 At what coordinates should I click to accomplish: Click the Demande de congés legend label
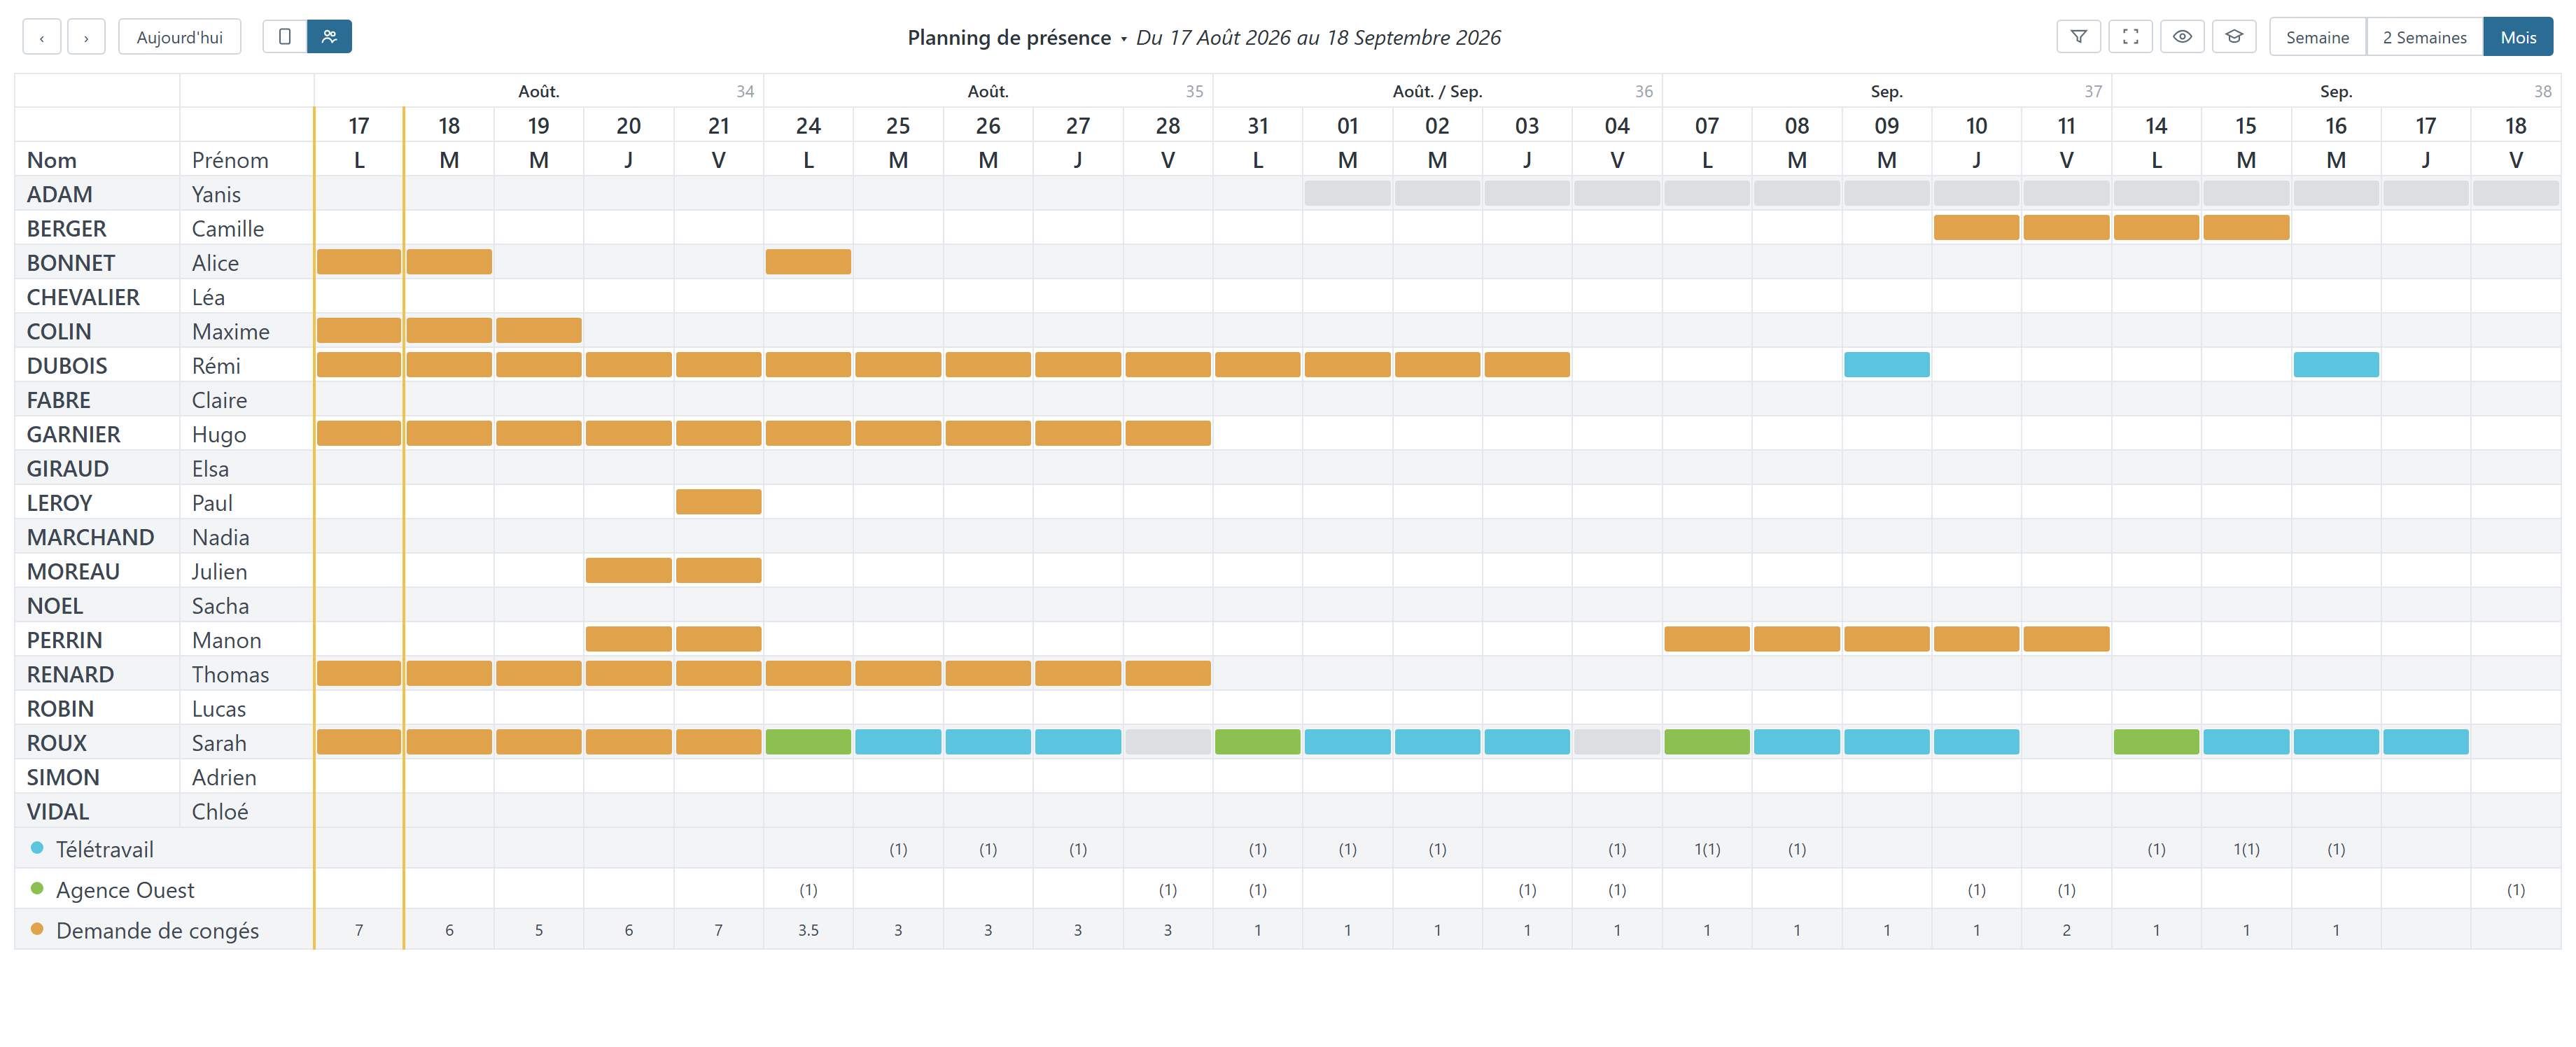(x=157, y=930)
